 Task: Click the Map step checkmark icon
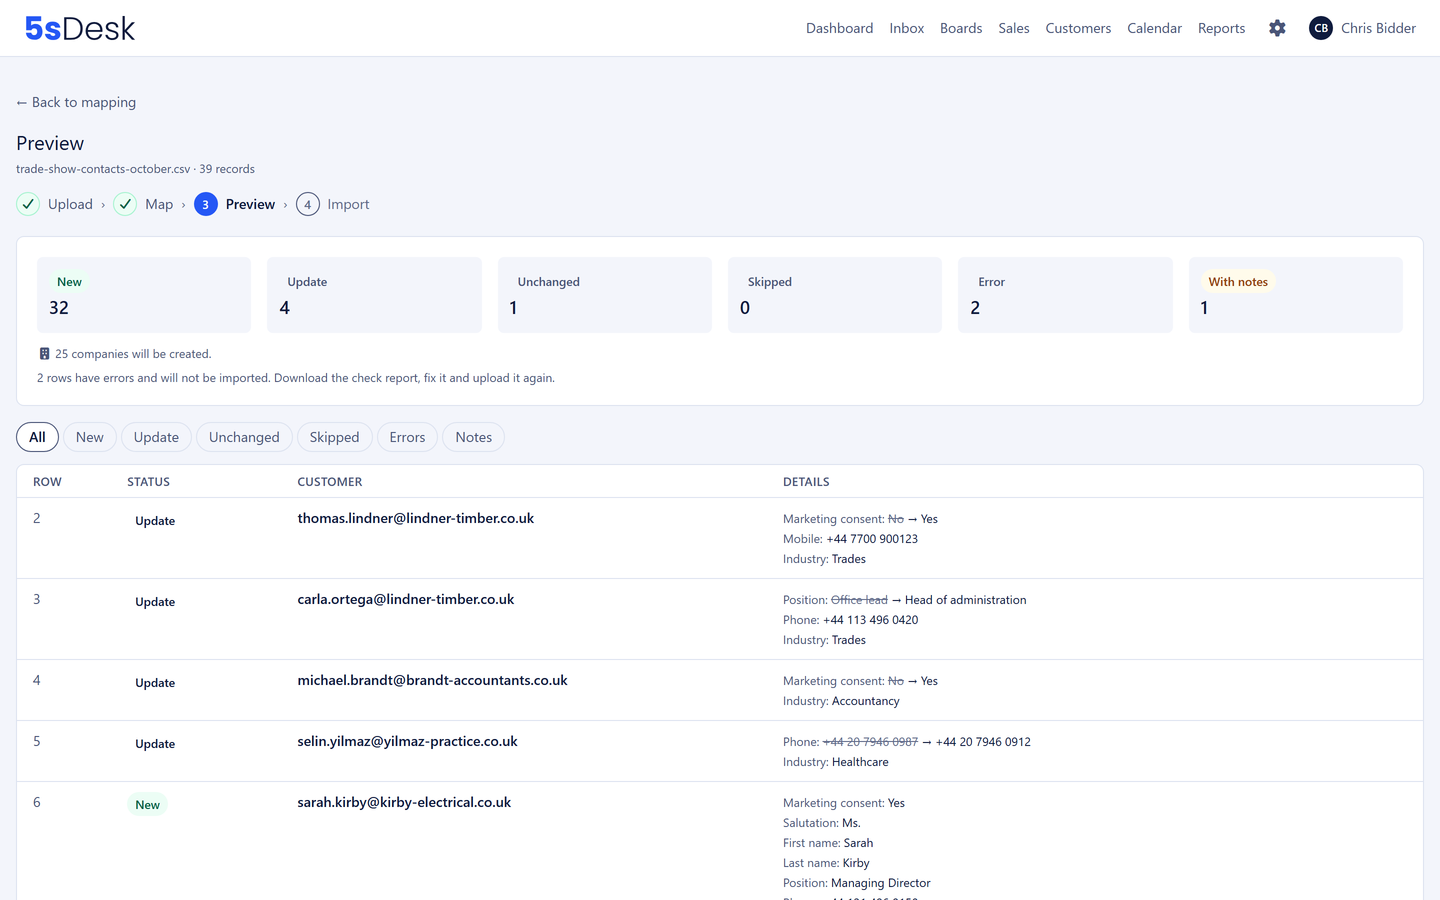click(125, 204)
